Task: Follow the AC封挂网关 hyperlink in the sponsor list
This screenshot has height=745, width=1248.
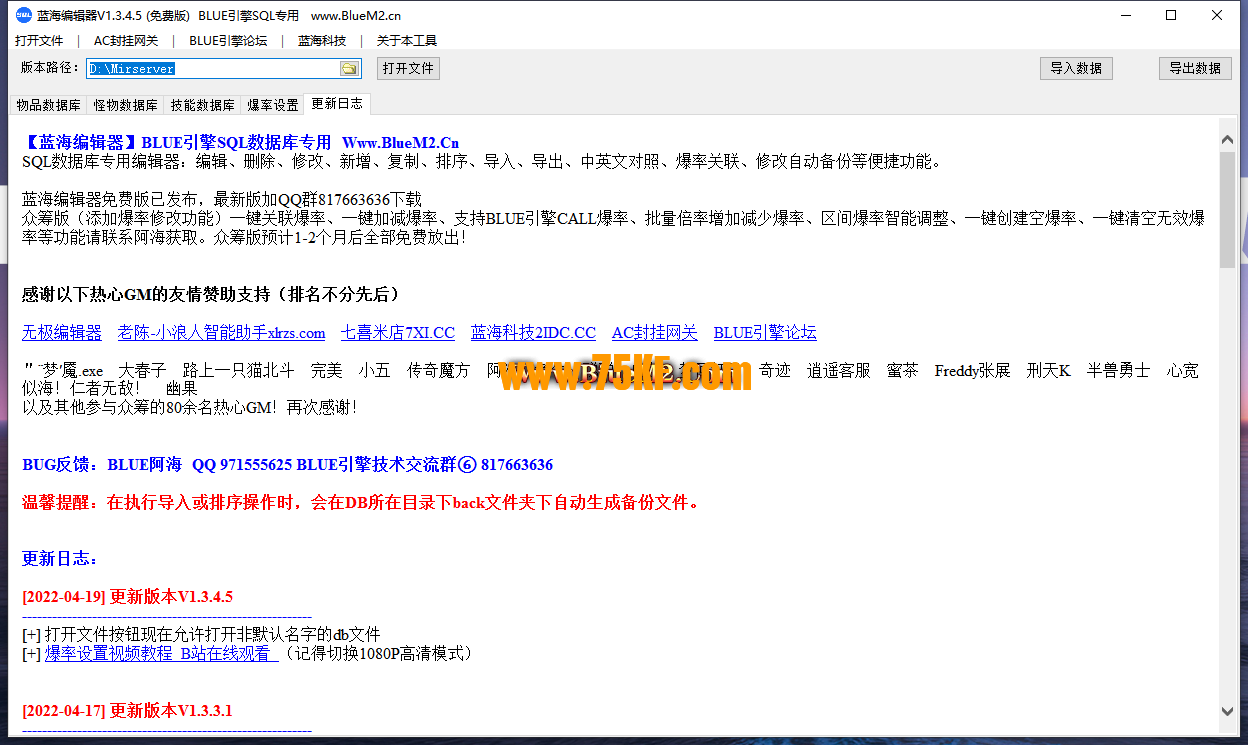Action: [655, 333]
